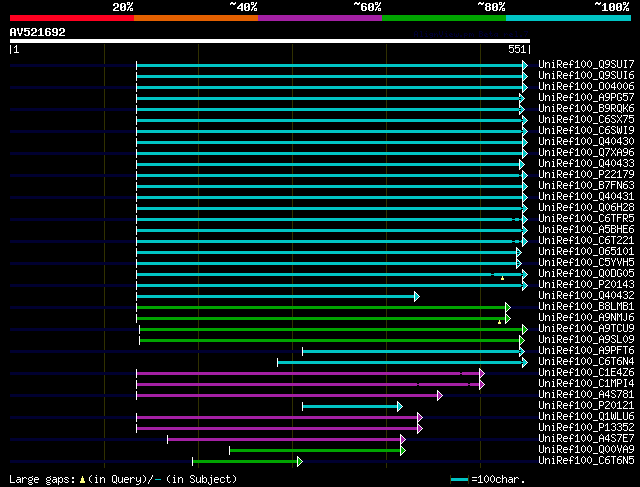This screenshot has height=487, width=640.
Task: Click the cyan =100char. scale bar
Action: 460,479
